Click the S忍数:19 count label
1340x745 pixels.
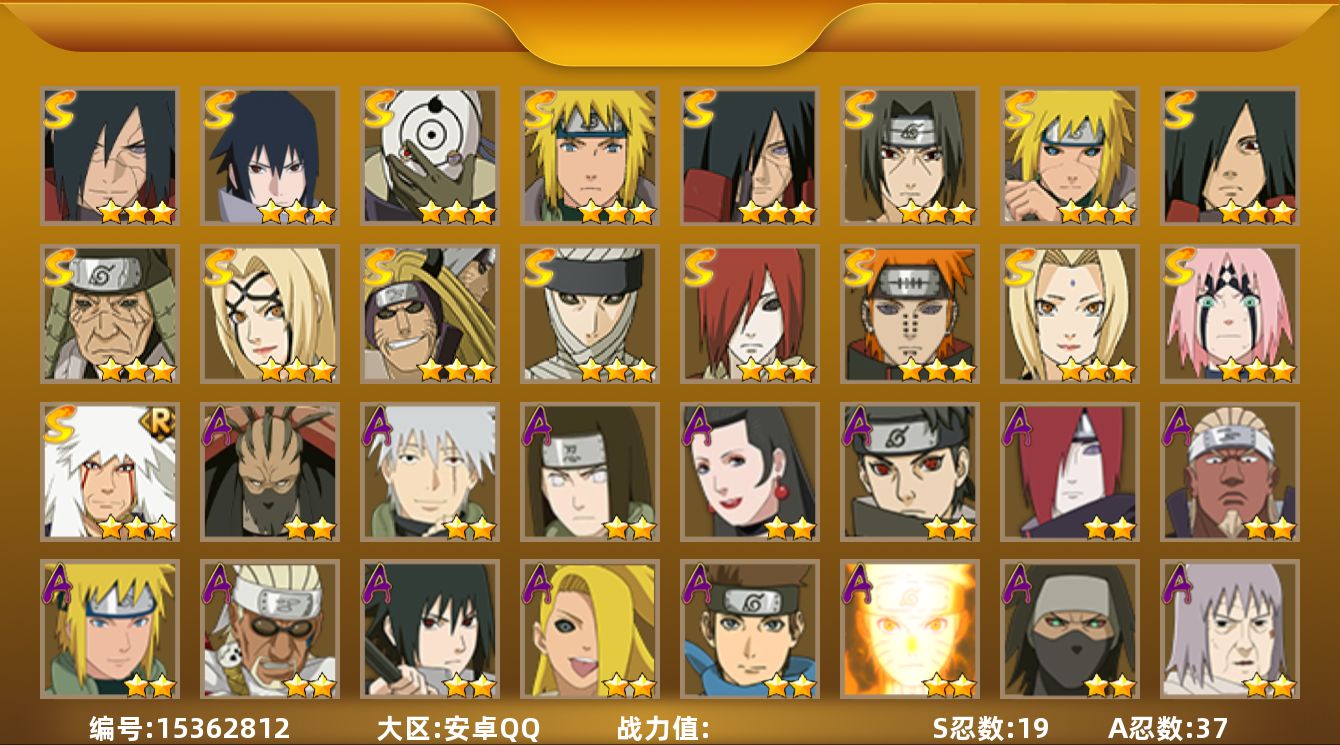[990, 727]
